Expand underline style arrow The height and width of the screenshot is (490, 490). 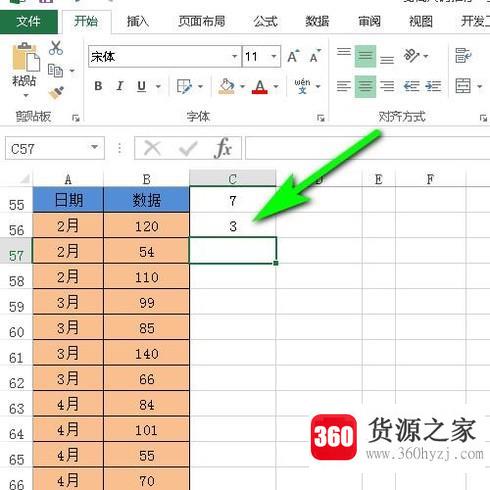158,86
